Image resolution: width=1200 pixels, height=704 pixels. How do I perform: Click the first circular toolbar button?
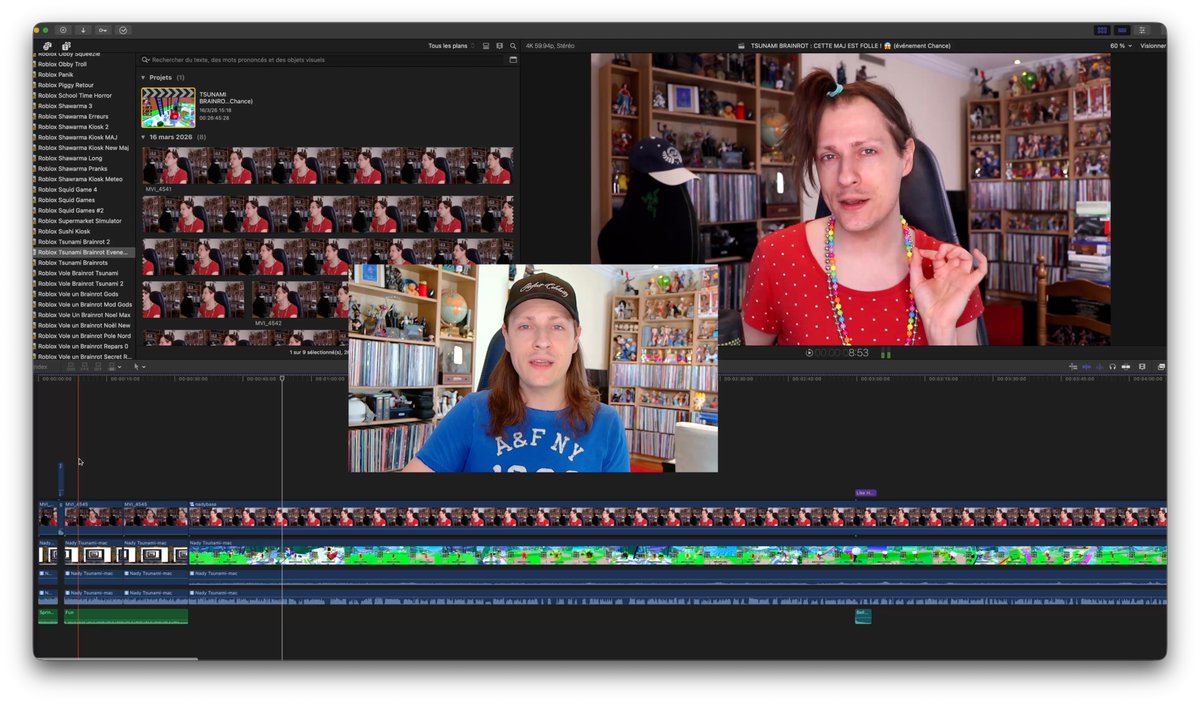63,30
